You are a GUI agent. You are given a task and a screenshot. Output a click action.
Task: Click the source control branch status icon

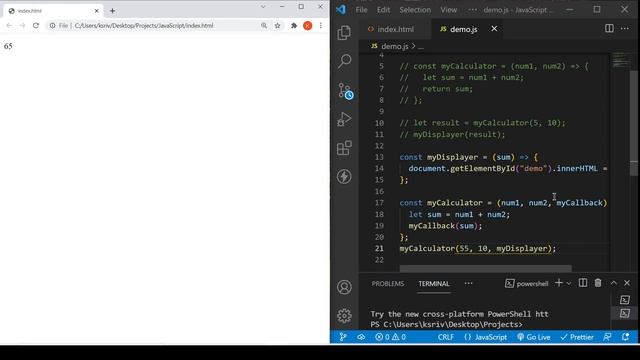(343, 337)
